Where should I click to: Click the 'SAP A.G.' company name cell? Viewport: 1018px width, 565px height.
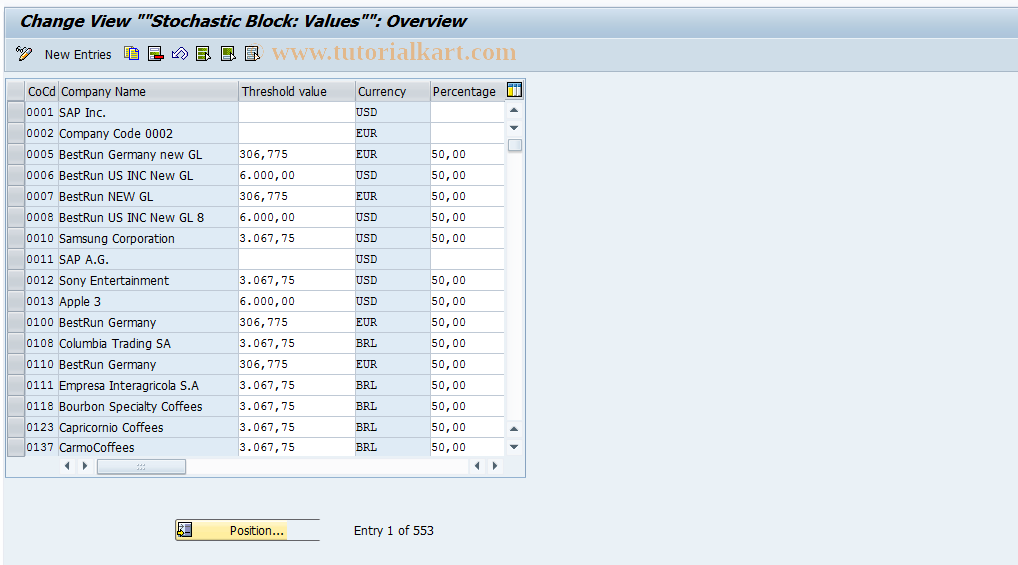[148, 259]
